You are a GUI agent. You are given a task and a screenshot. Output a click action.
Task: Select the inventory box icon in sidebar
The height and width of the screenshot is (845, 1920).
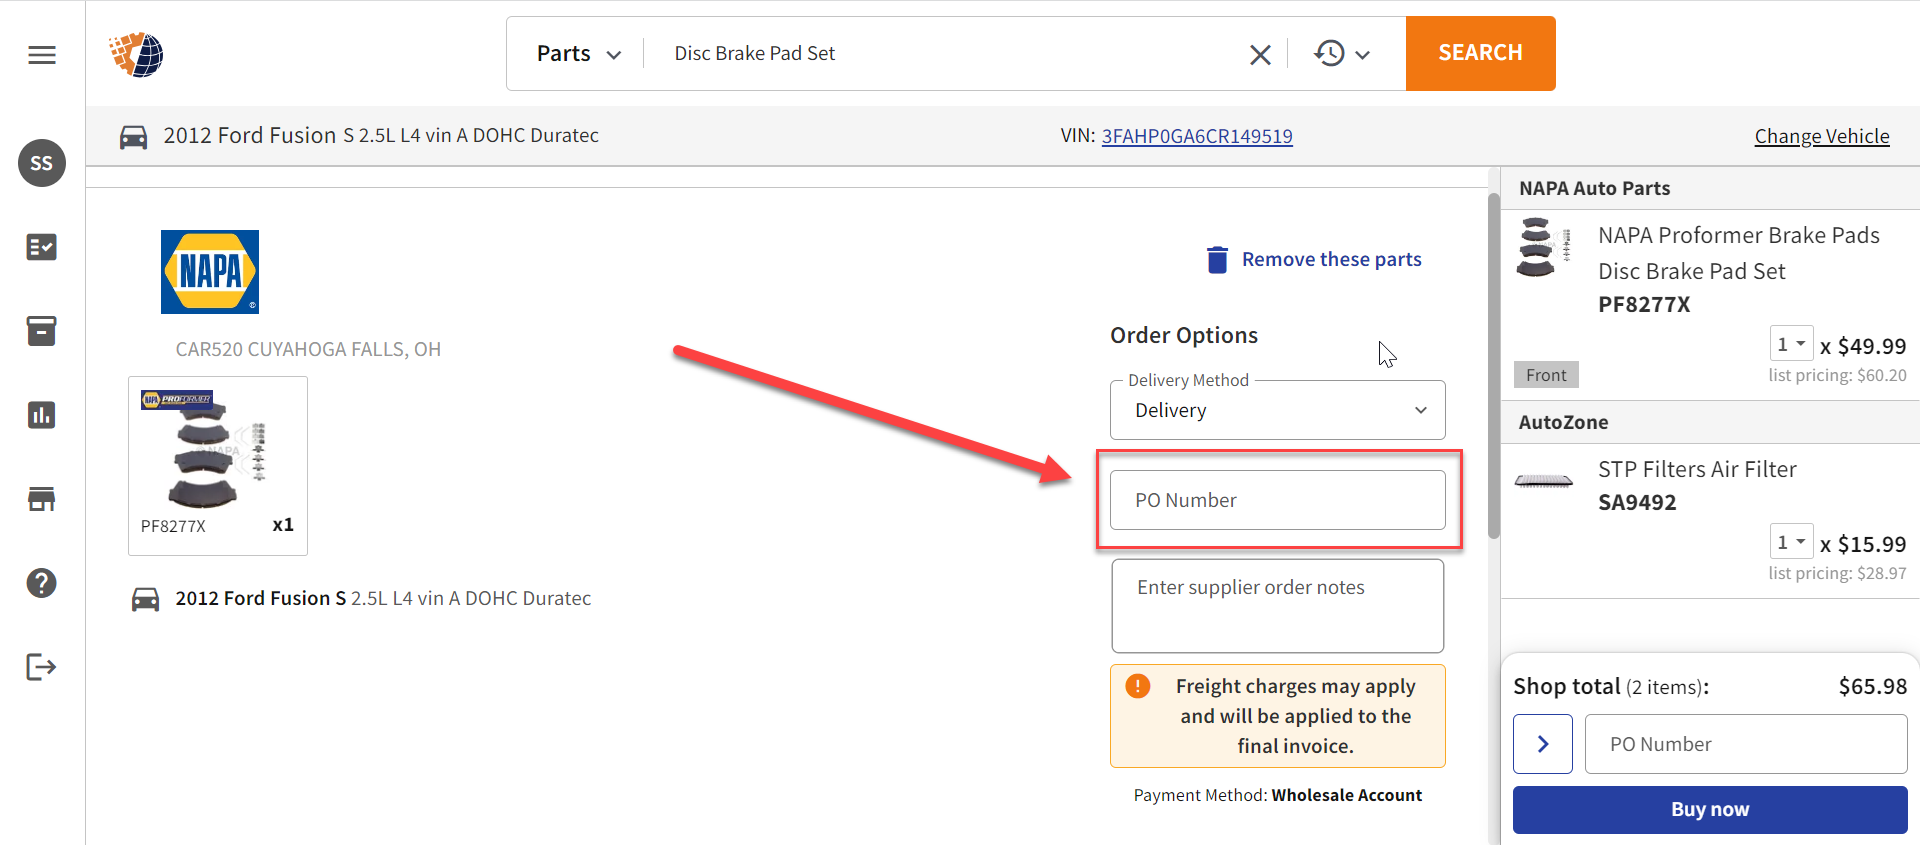[41, 331]
